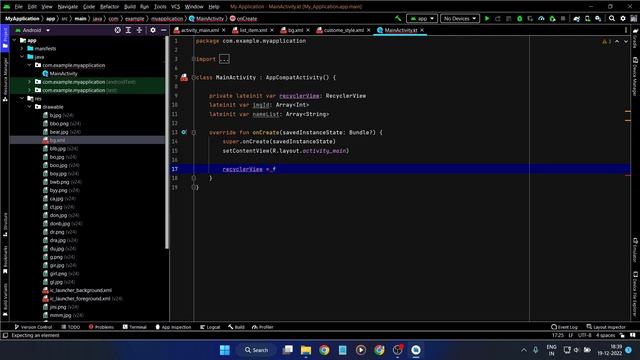Click the gray Stop button in toolbar
Screen dimensions: 640x360
563,18
